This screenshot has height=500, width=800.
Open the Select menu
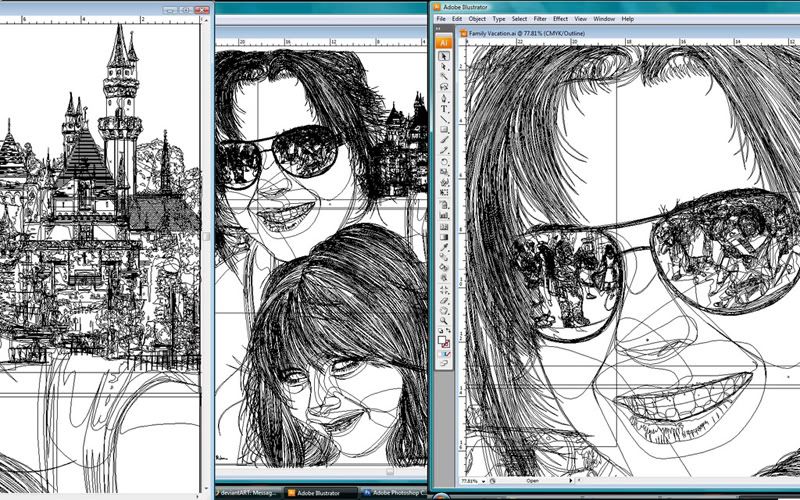519,19
